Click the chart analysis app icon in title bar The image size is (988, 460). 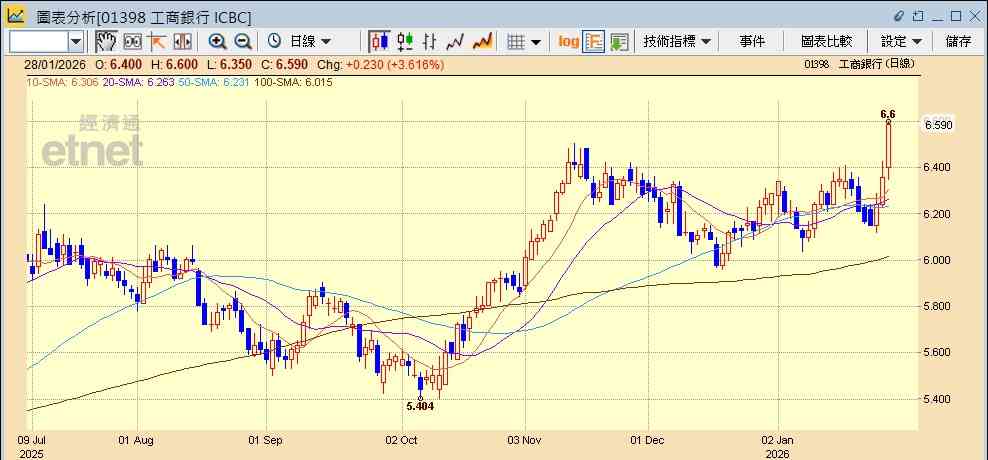pyautogui.click(x=16, y=15)
